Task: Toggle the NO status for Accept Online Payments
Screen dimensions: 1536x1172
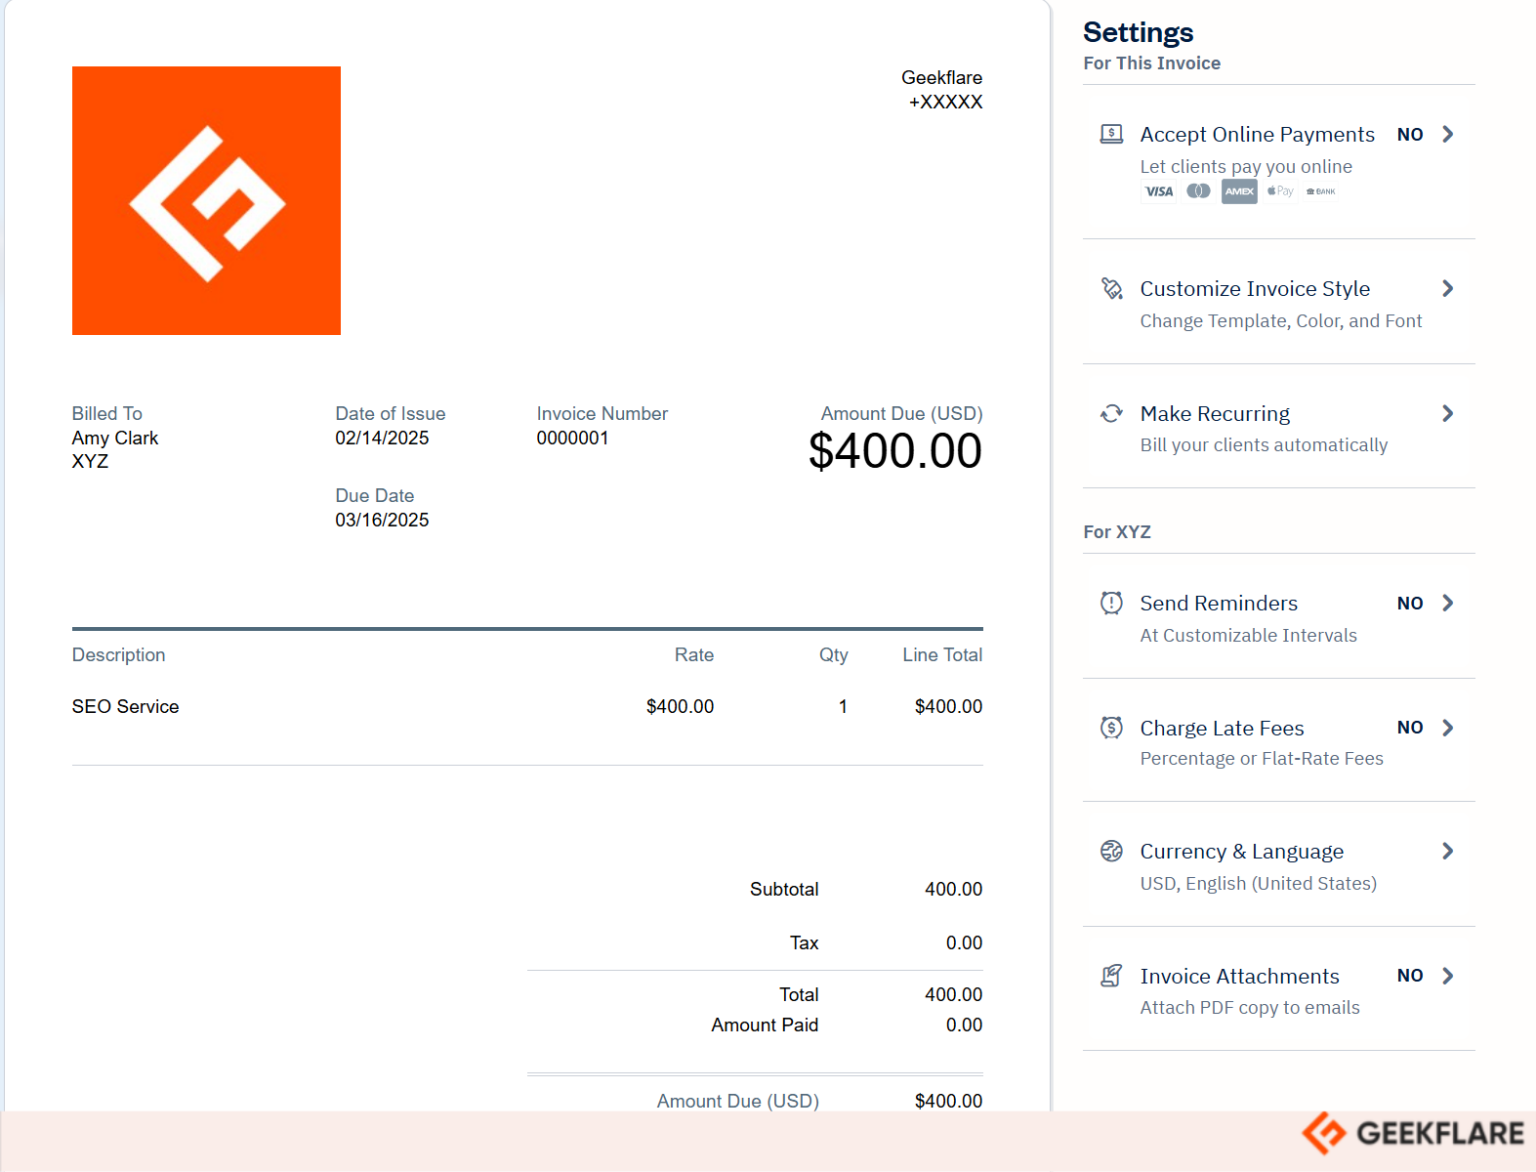Action: [x=1410, y=135]
